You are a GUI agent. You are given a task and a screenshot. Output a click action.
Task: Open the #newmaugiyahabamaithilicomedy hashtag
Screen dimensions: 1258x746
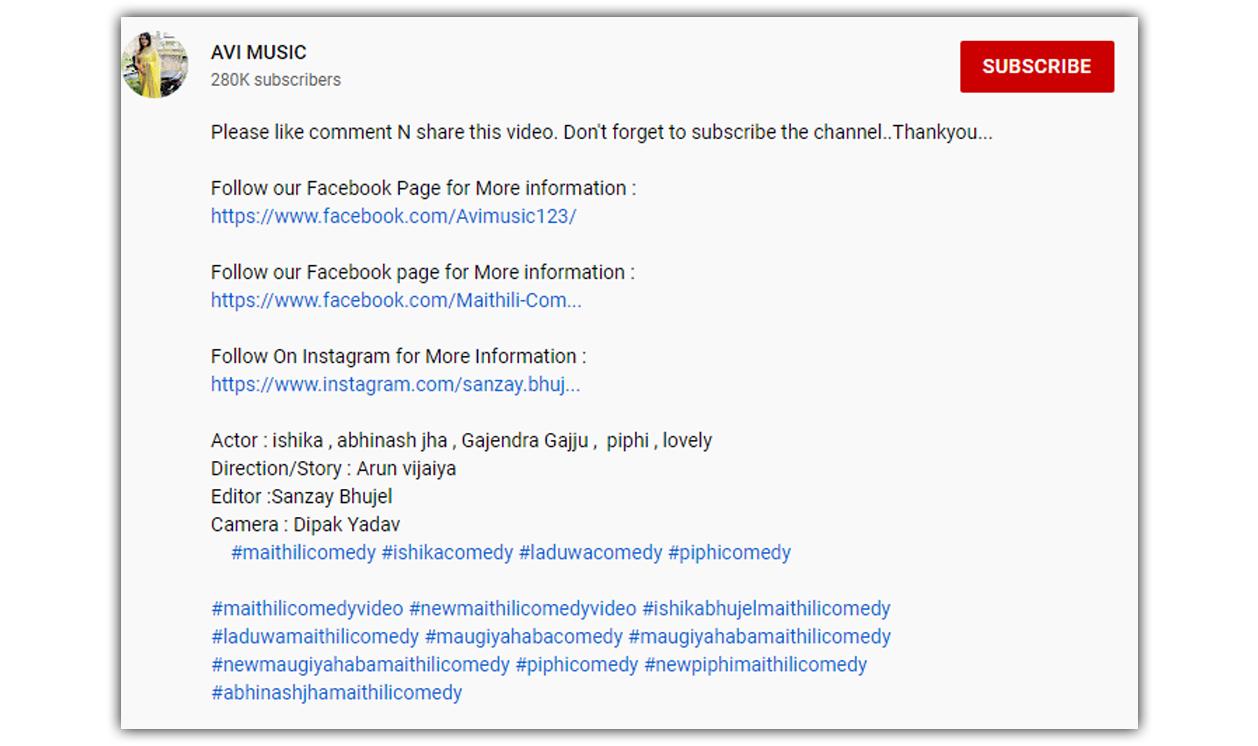[x=360, y=664]
